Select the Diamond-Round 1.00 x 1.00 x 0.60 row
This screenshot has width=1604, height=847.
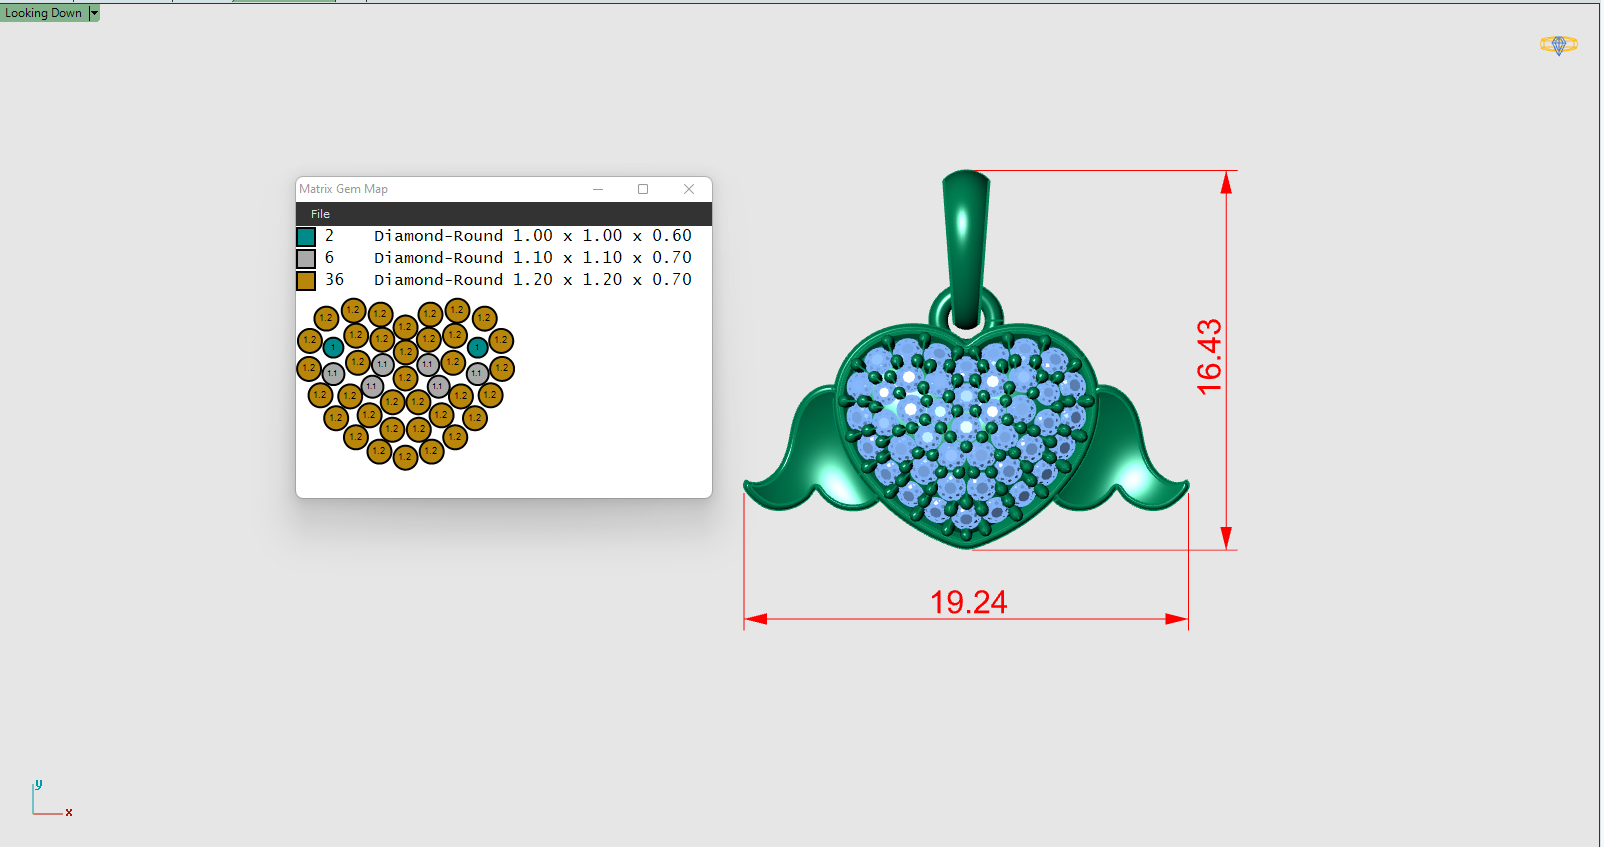coord(532,236)
